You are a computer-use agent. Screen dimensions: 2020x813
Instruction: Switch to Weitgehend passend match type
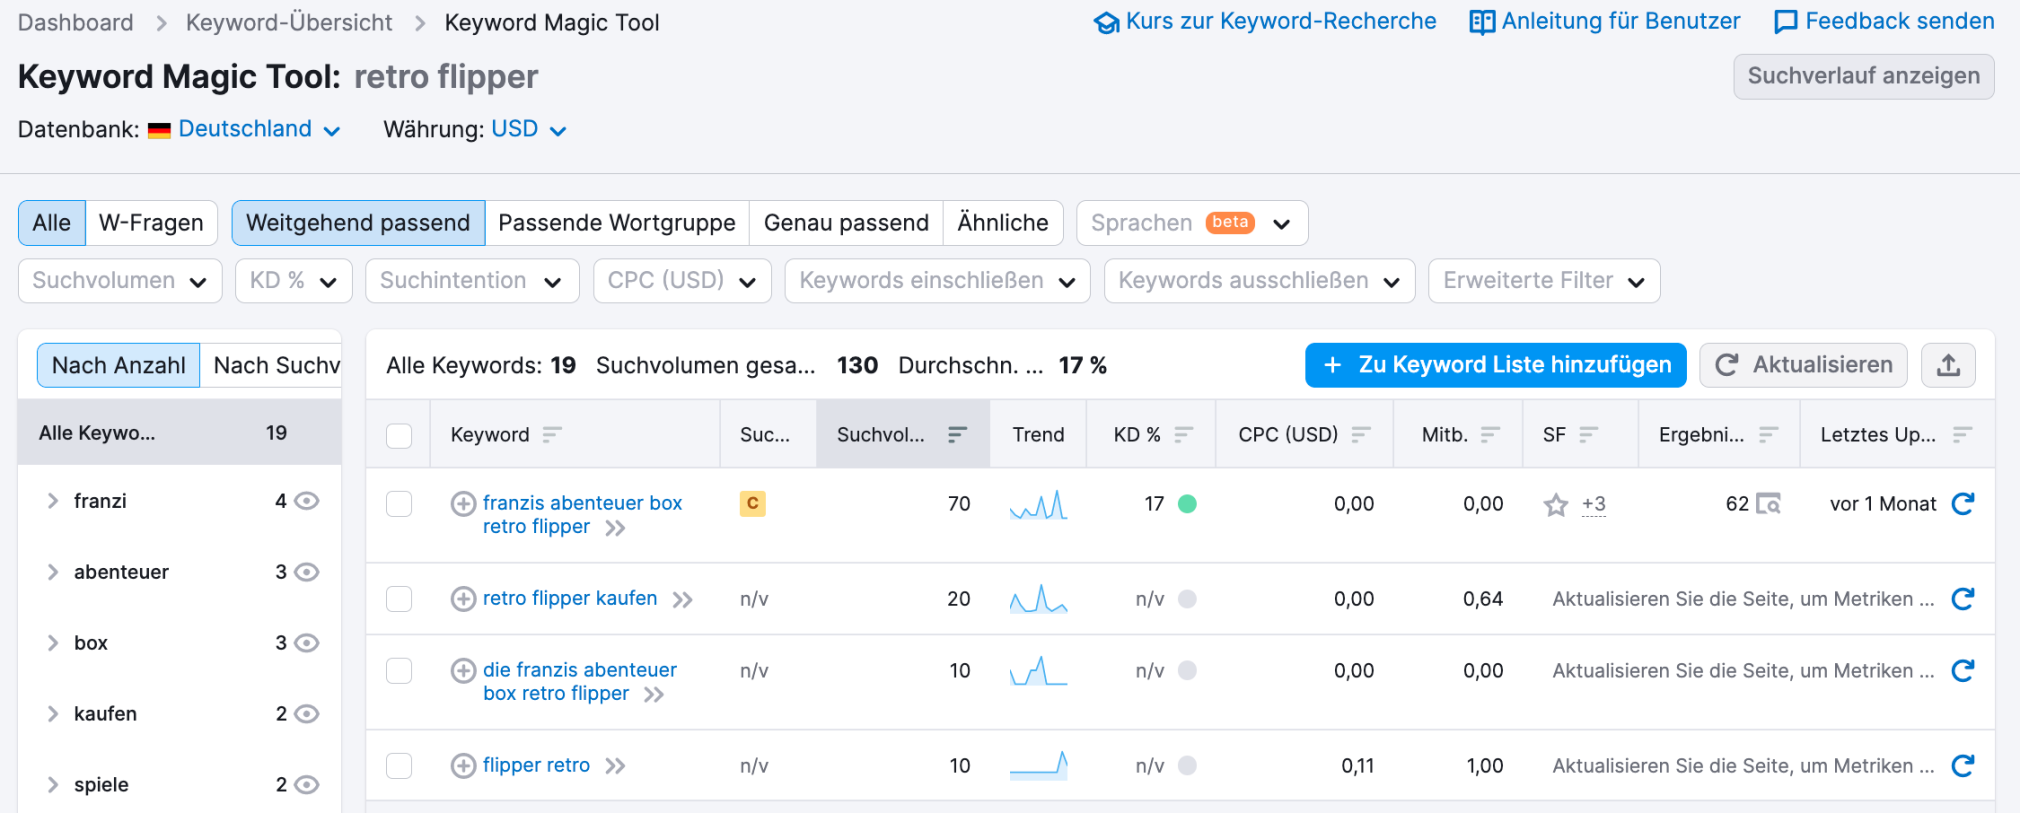click(358, 222)
